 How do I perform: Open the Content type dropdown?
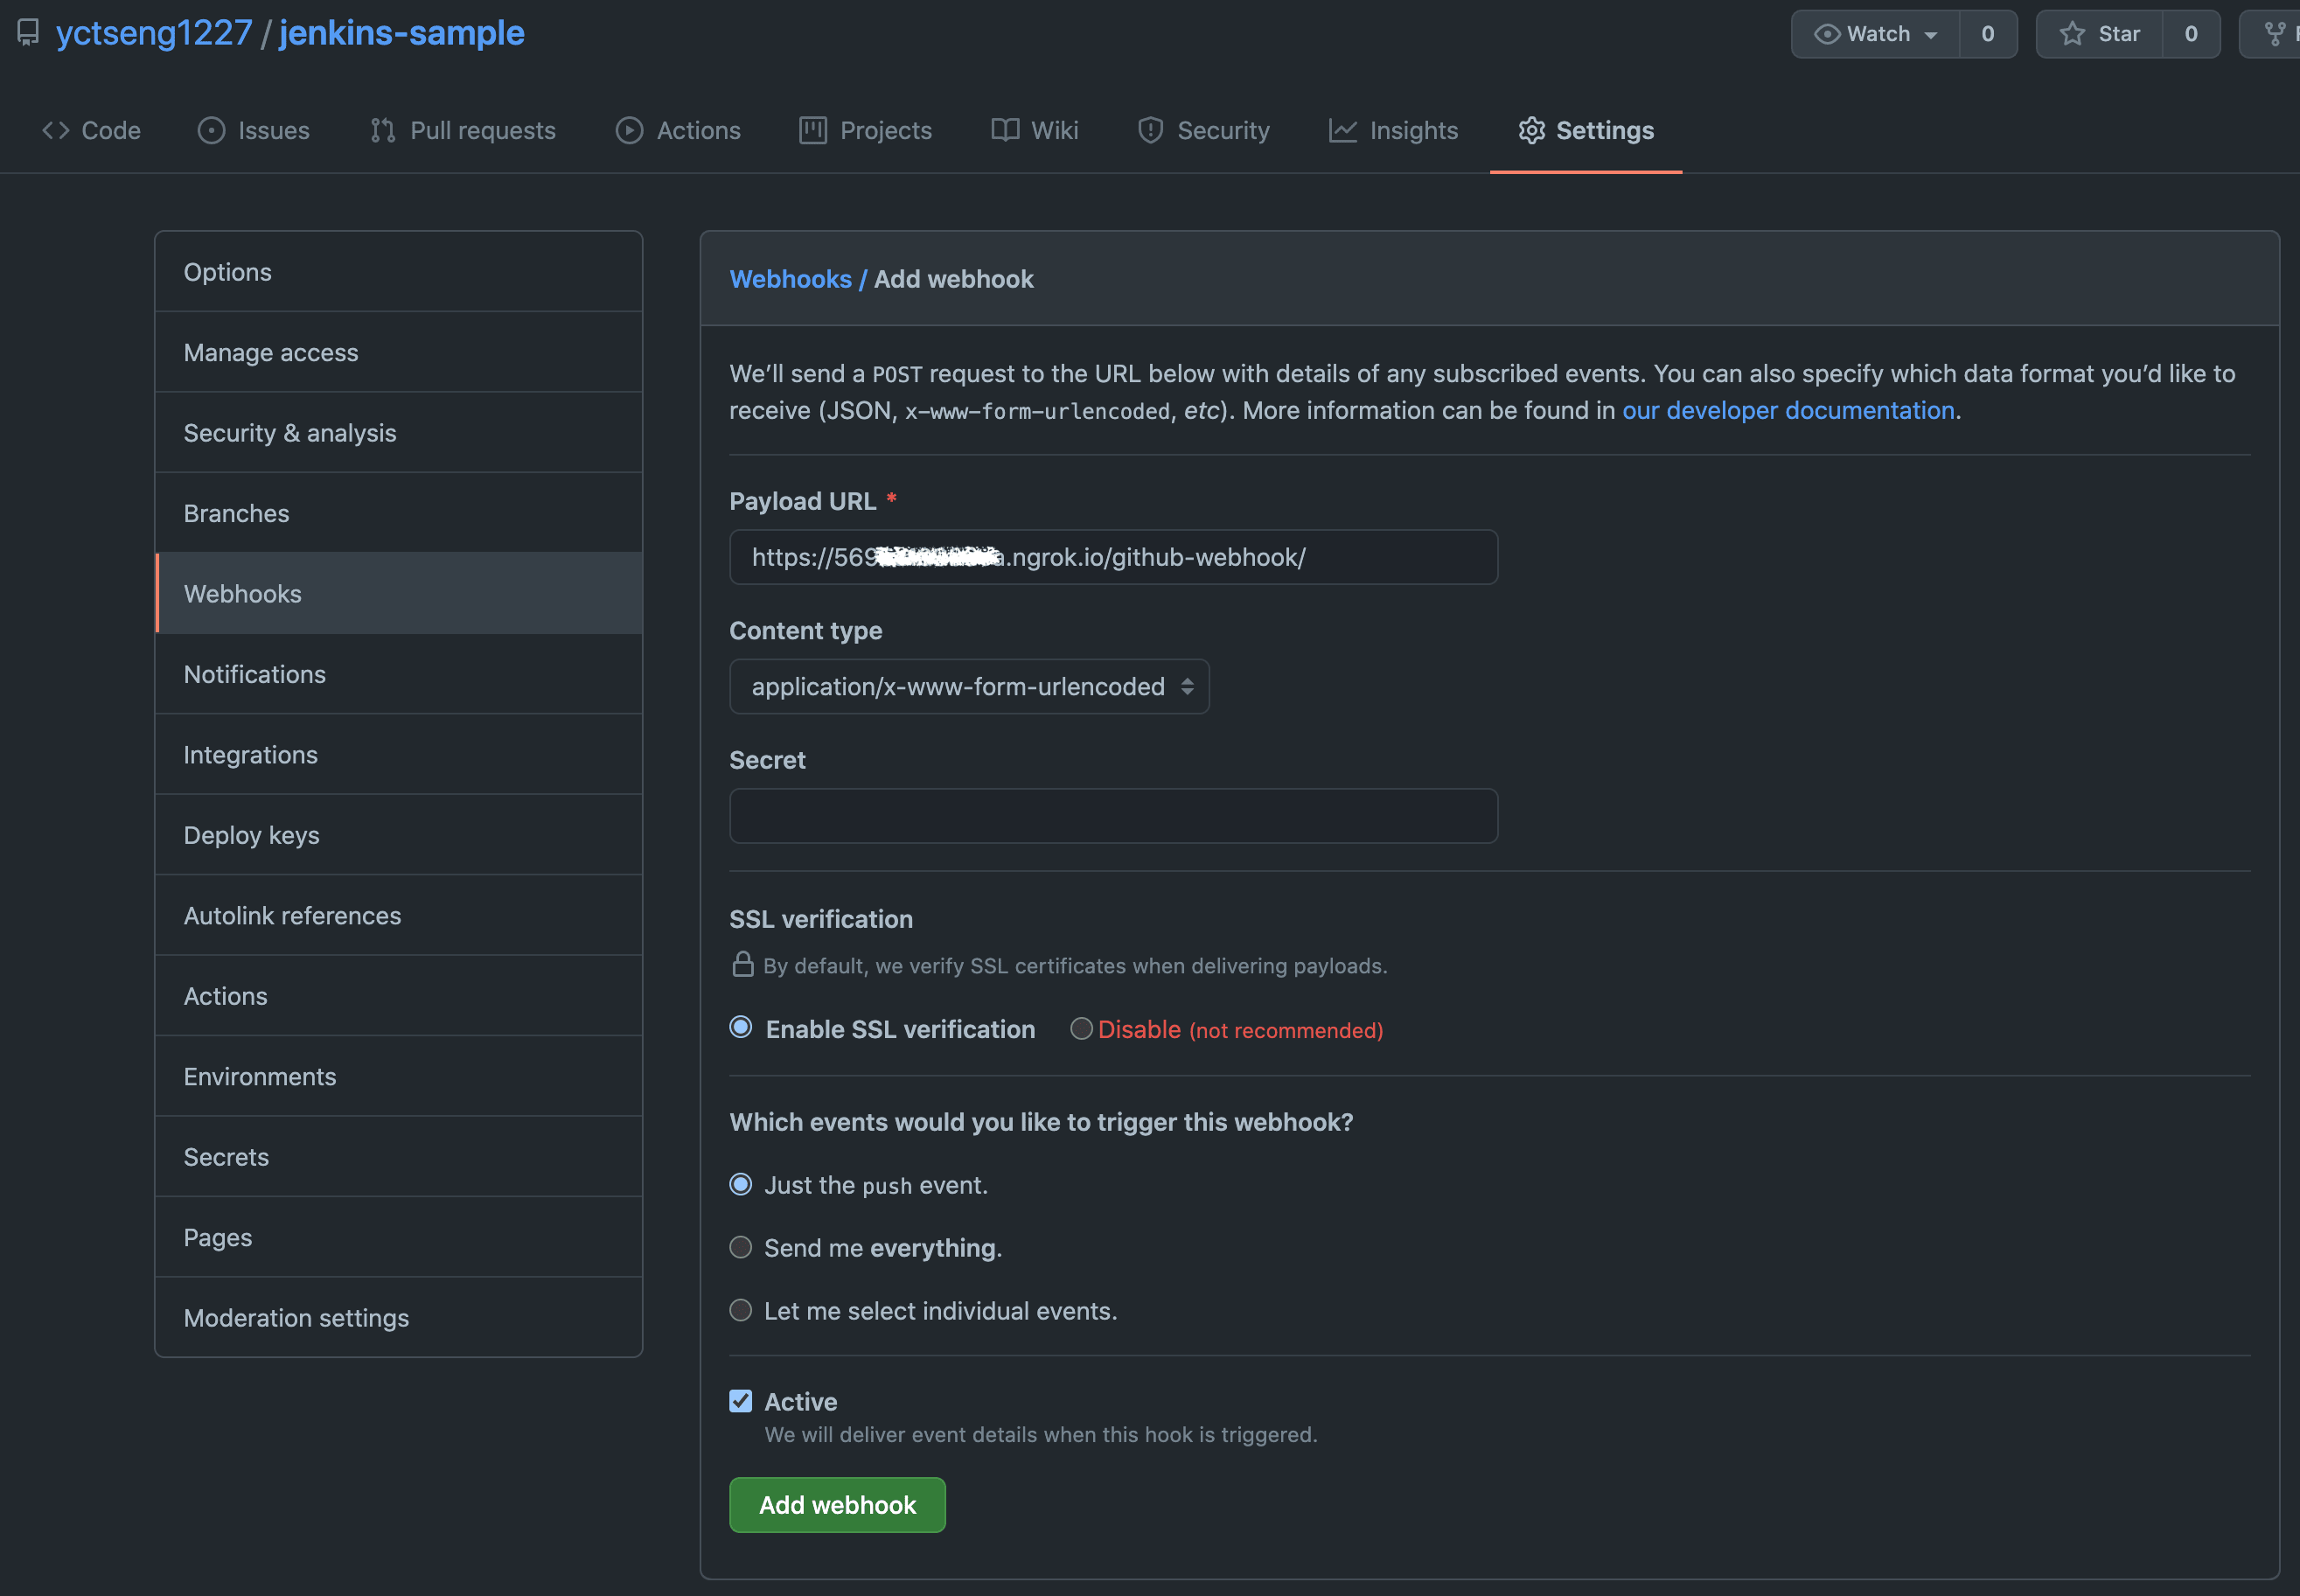968,686
